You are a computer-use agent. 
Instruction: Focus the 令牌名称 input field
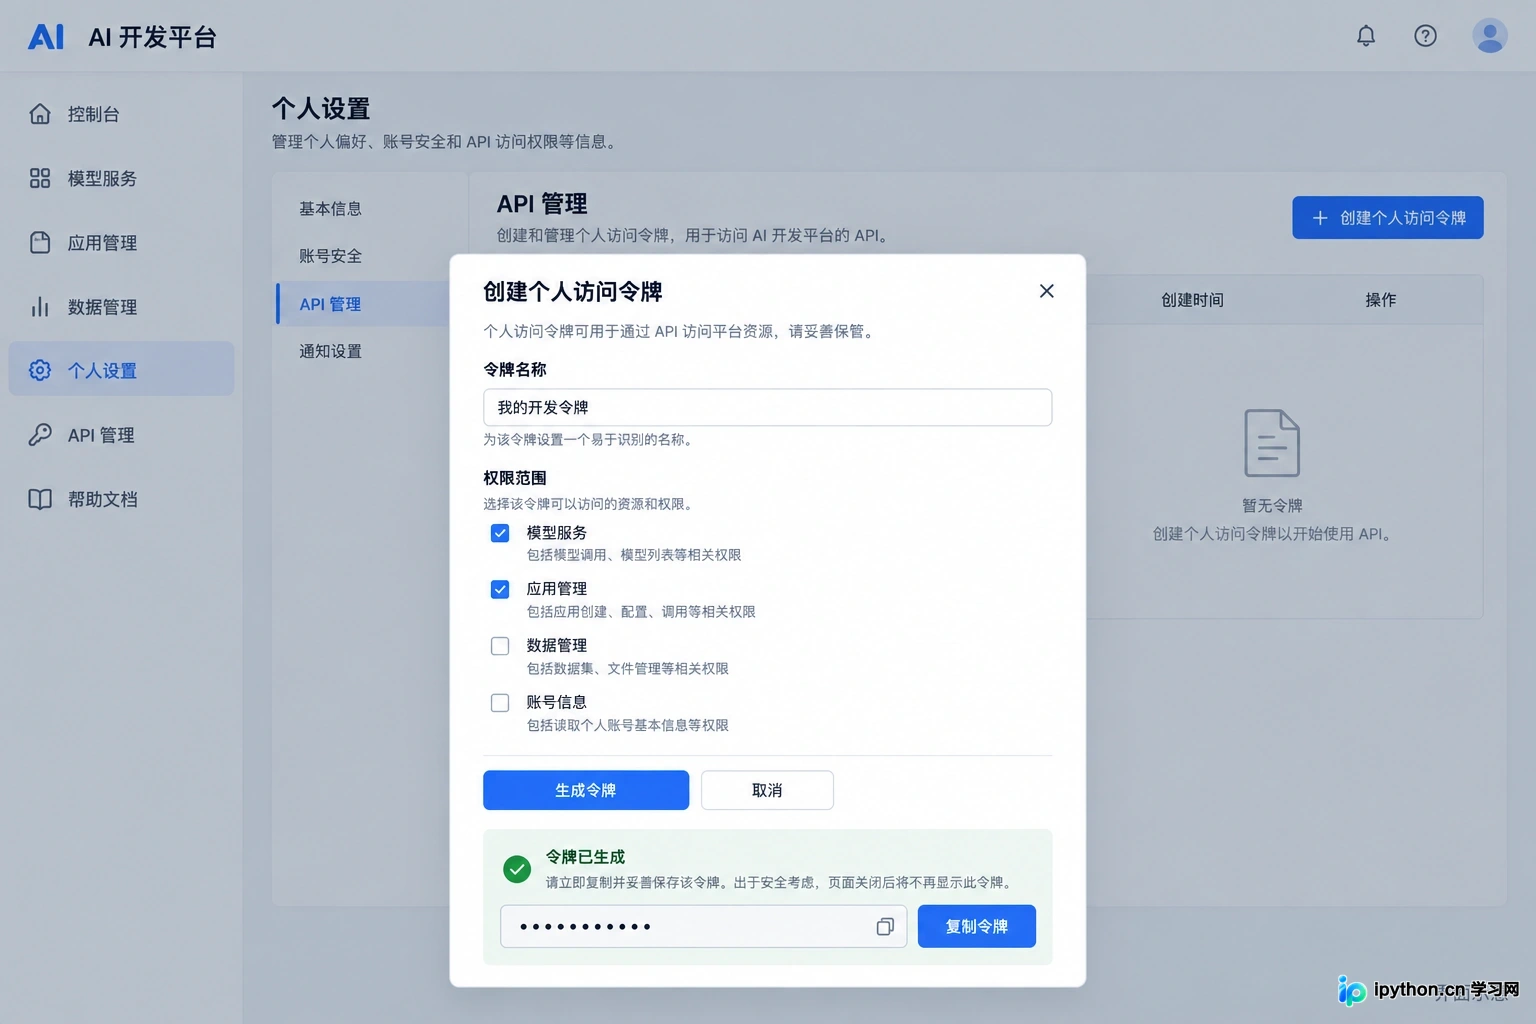767,407
